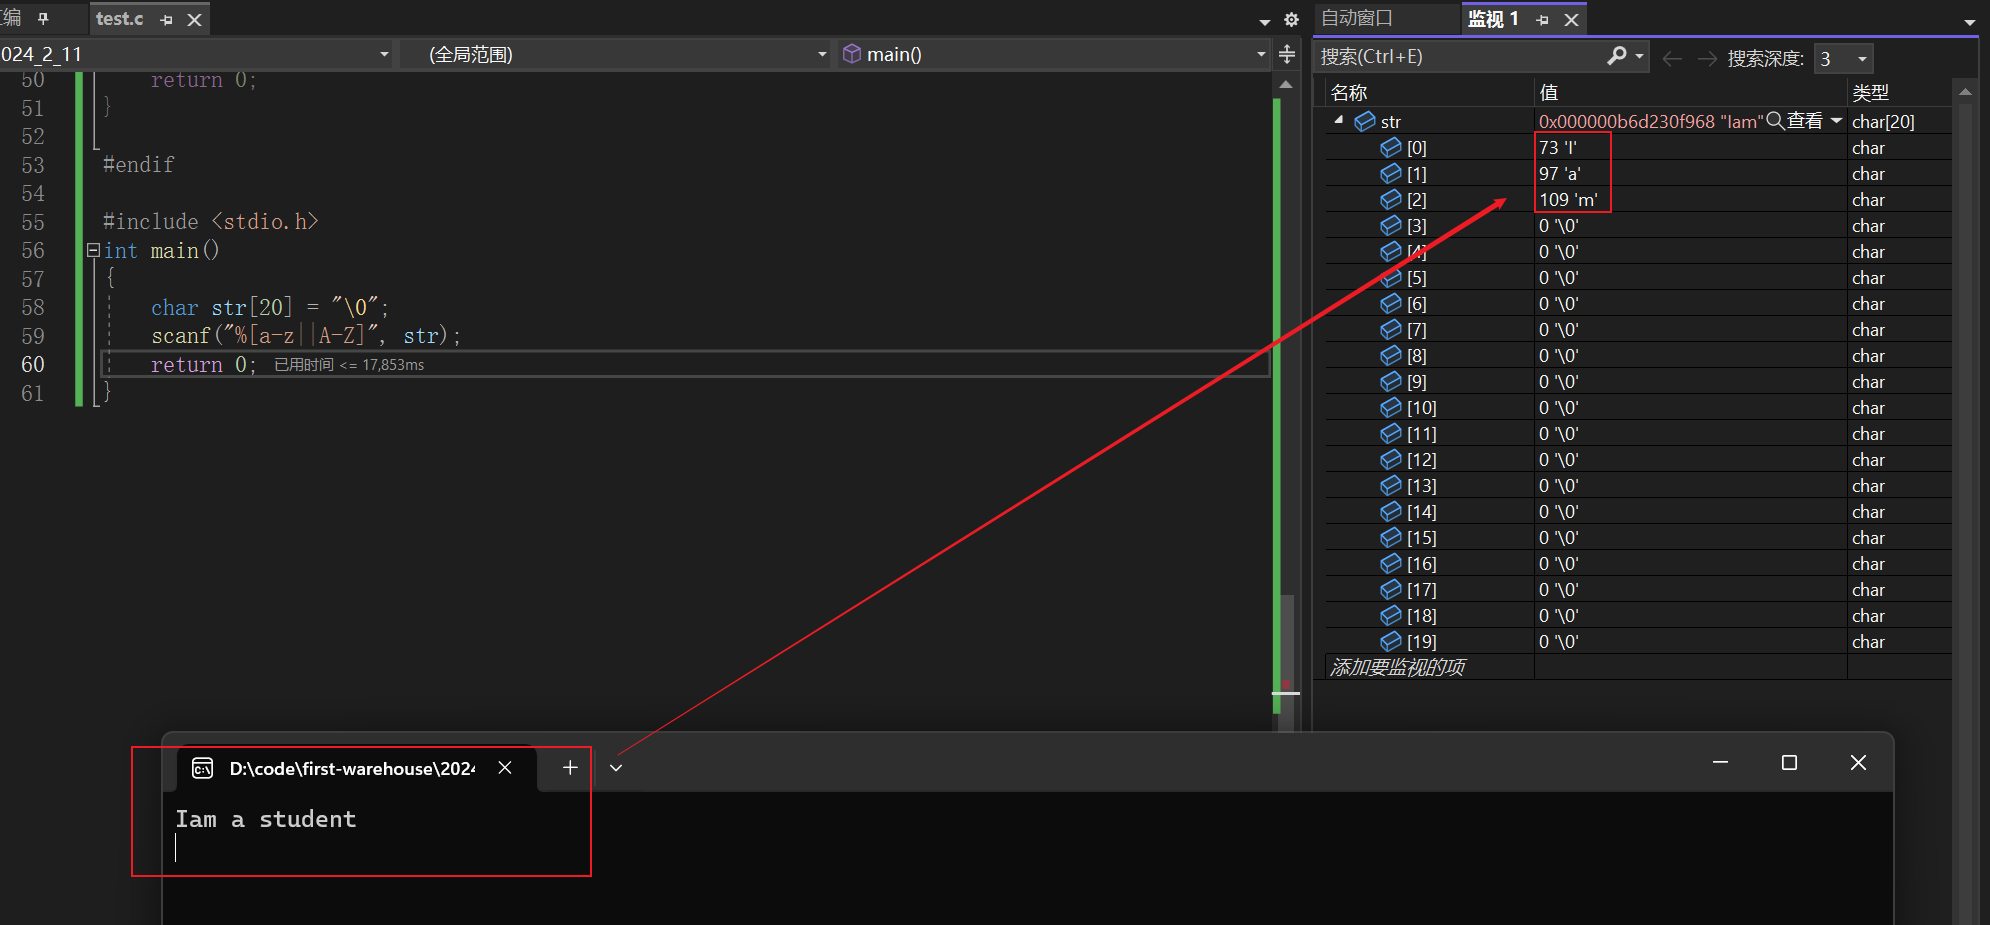Click the search previous-result arrow

coord(1672,59)
